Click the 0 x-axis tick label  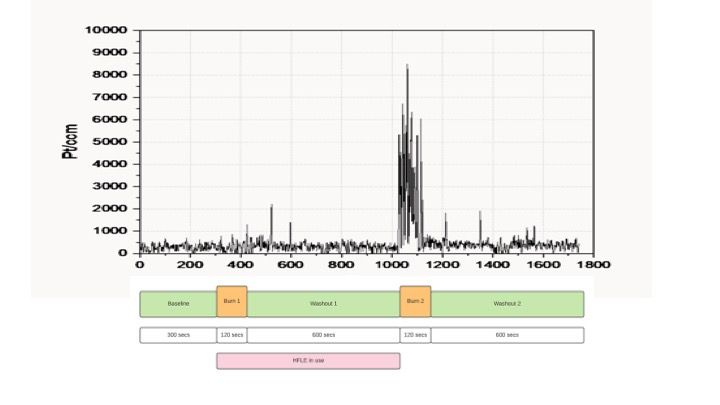tap(139, 265)
